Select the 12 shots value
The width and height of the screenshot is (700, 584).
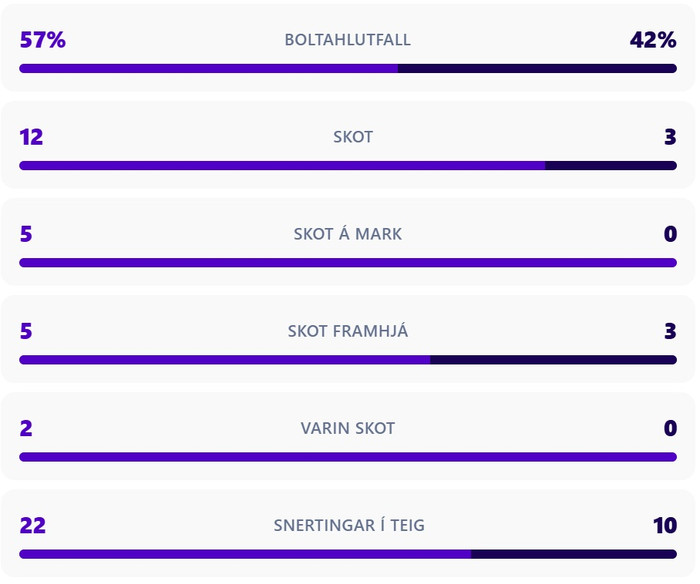point(31,137)
